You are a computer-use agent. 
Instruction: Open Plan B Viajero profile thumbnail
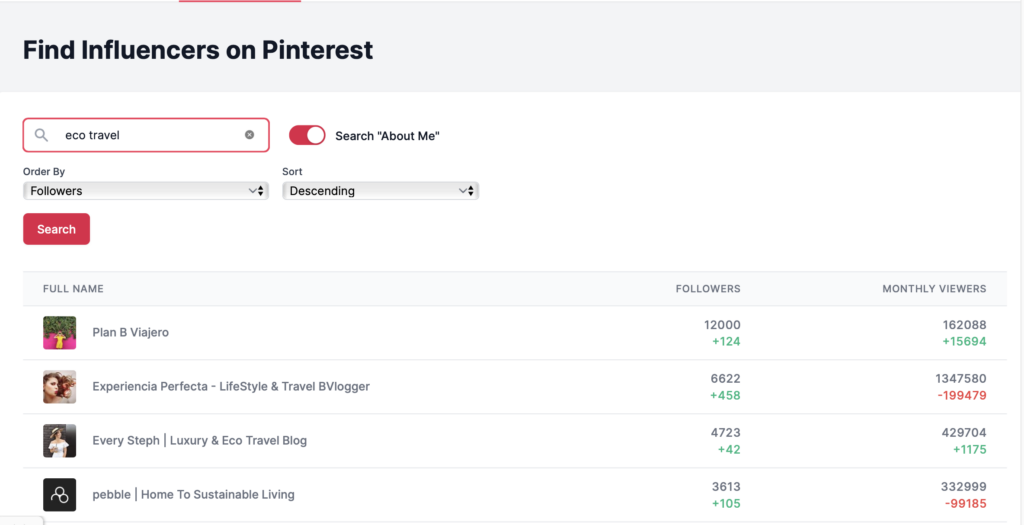[59, 332]
